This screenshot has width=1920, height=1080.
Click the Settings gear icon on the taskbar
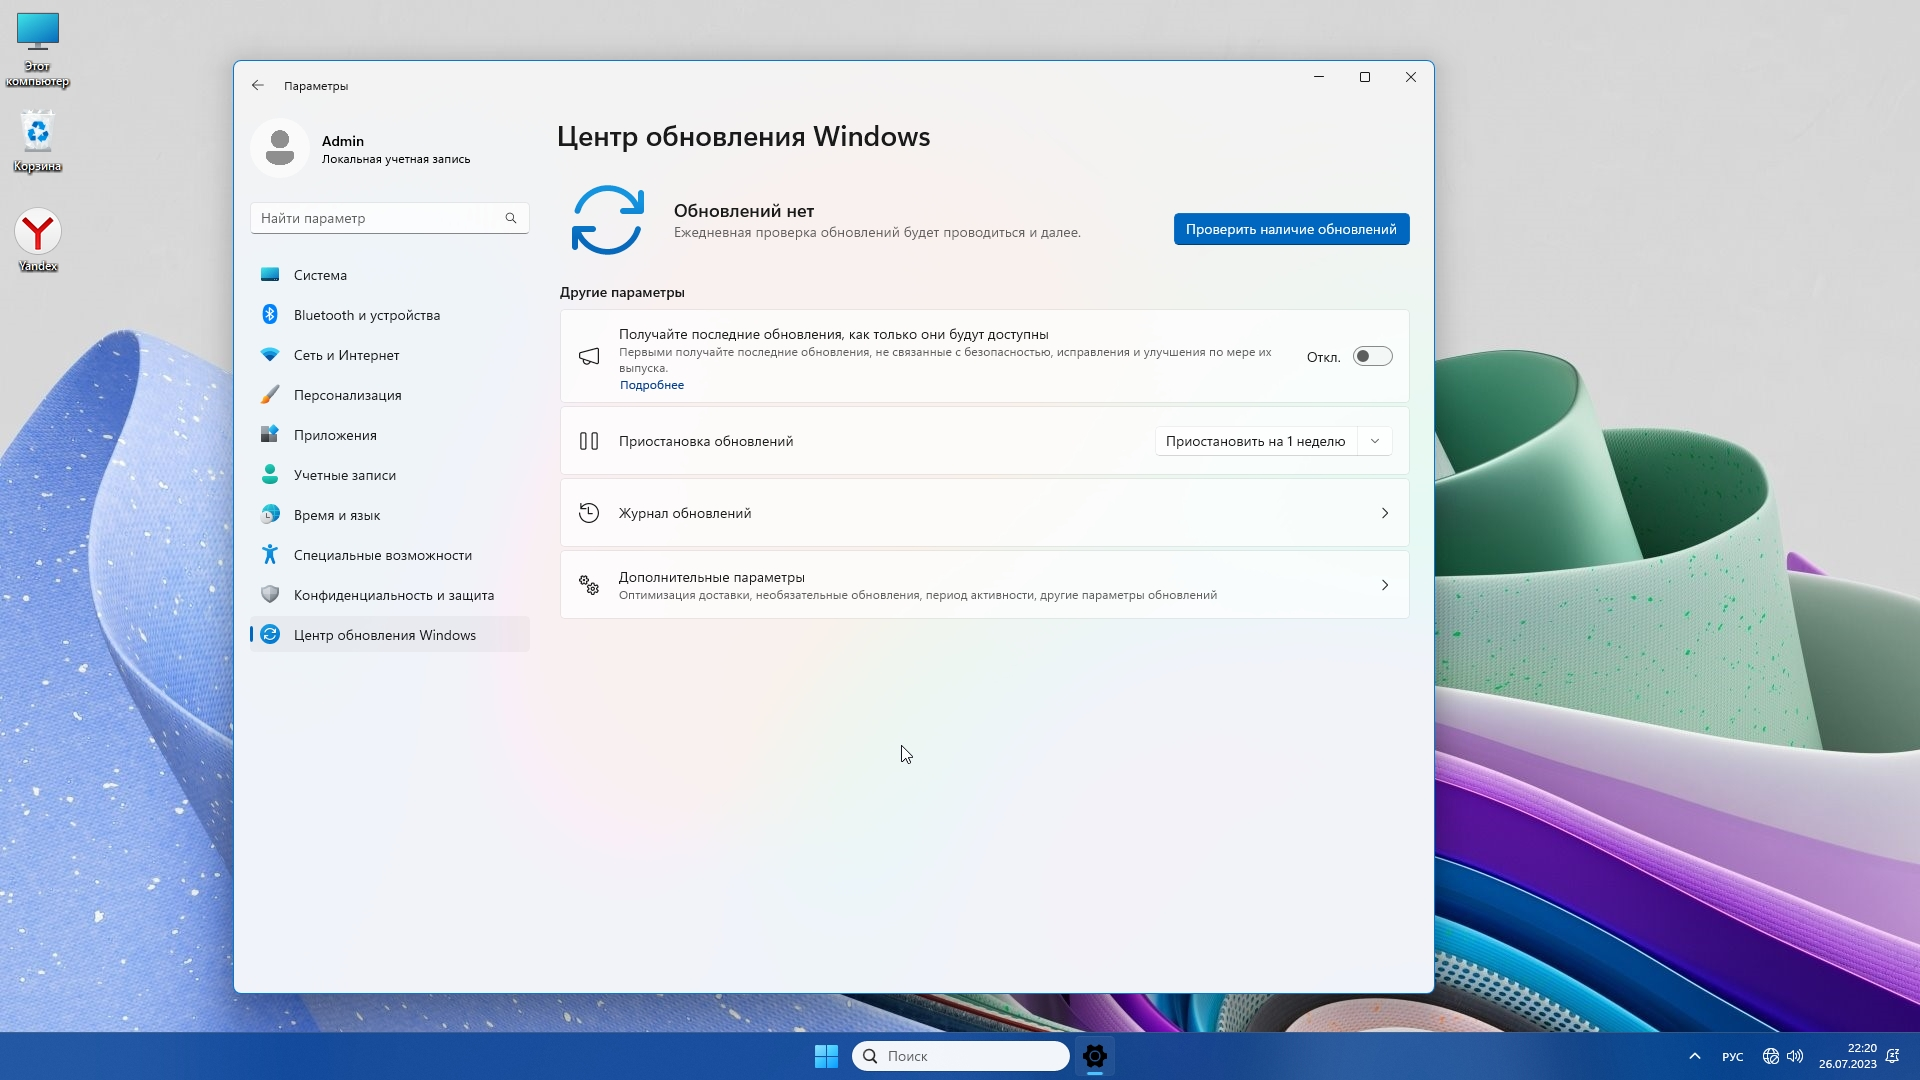click(1094, 1056)
